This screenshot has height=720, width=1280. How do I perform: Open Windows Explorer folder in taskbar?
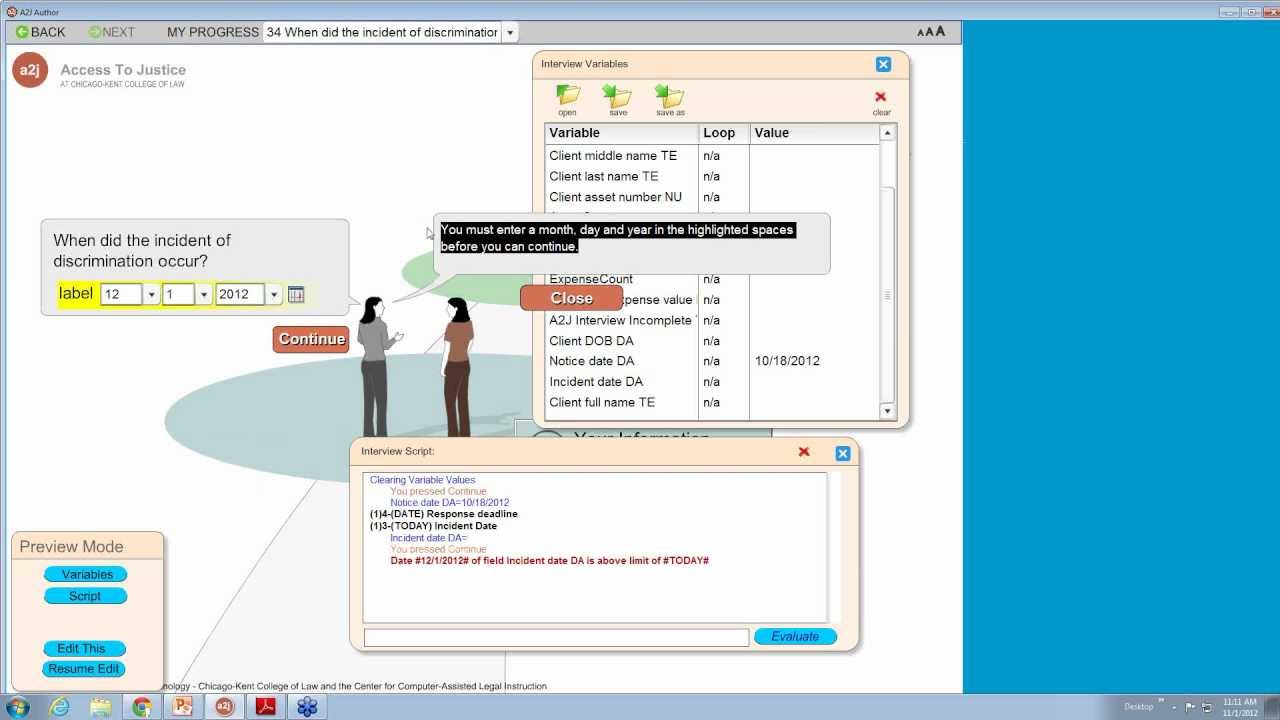(101, 707)
